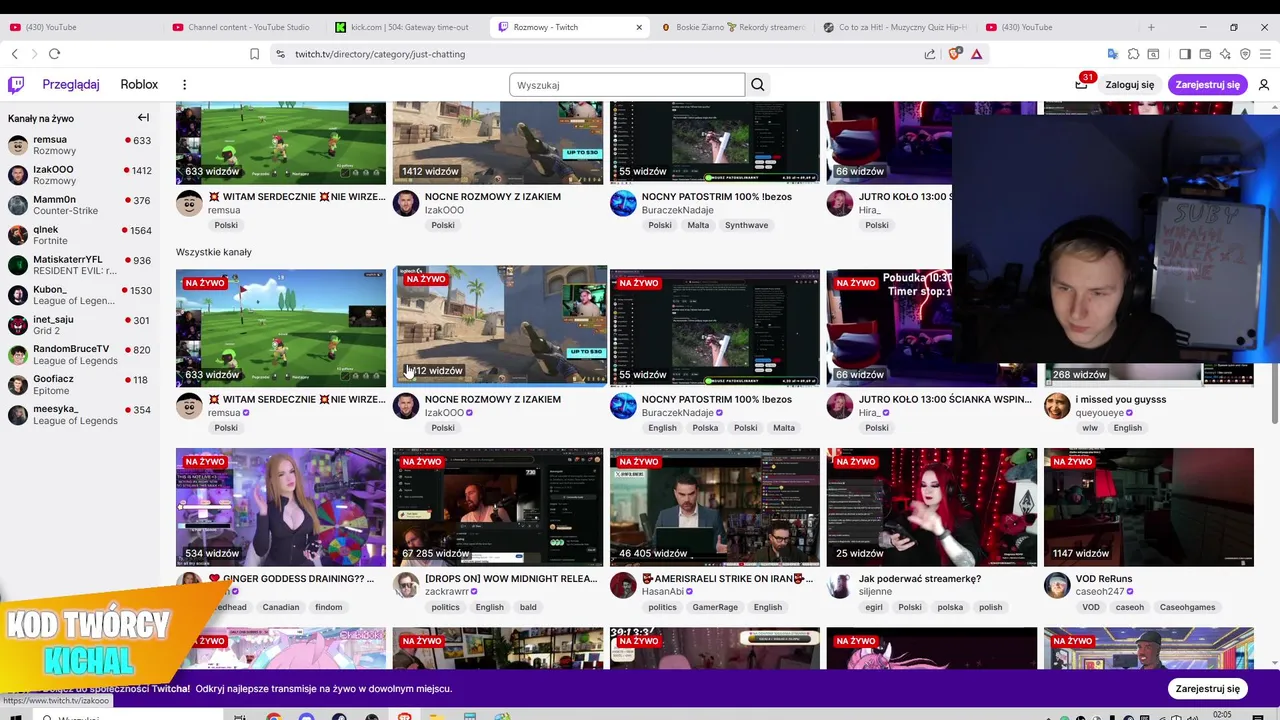Click the Zaloguj się button
1280x720 pixels.
coord(1130,85)
